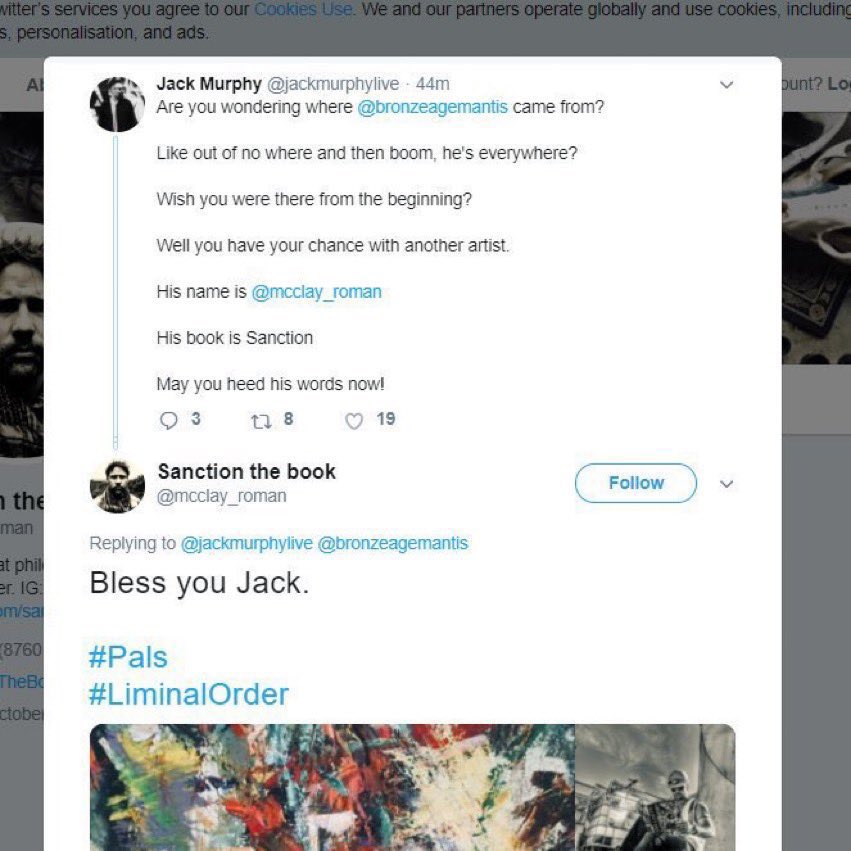
Task: Click @jackmurphylive in Replying to line
Action: pyautogui.click(x=246, y=543)
